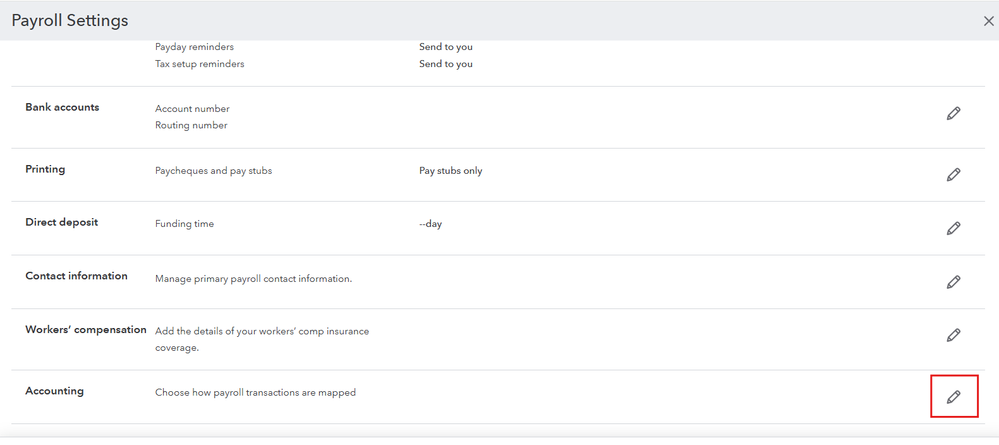The image size is (999, 445).
Task: Click the Accounting edit pencil
Action: 953,397
